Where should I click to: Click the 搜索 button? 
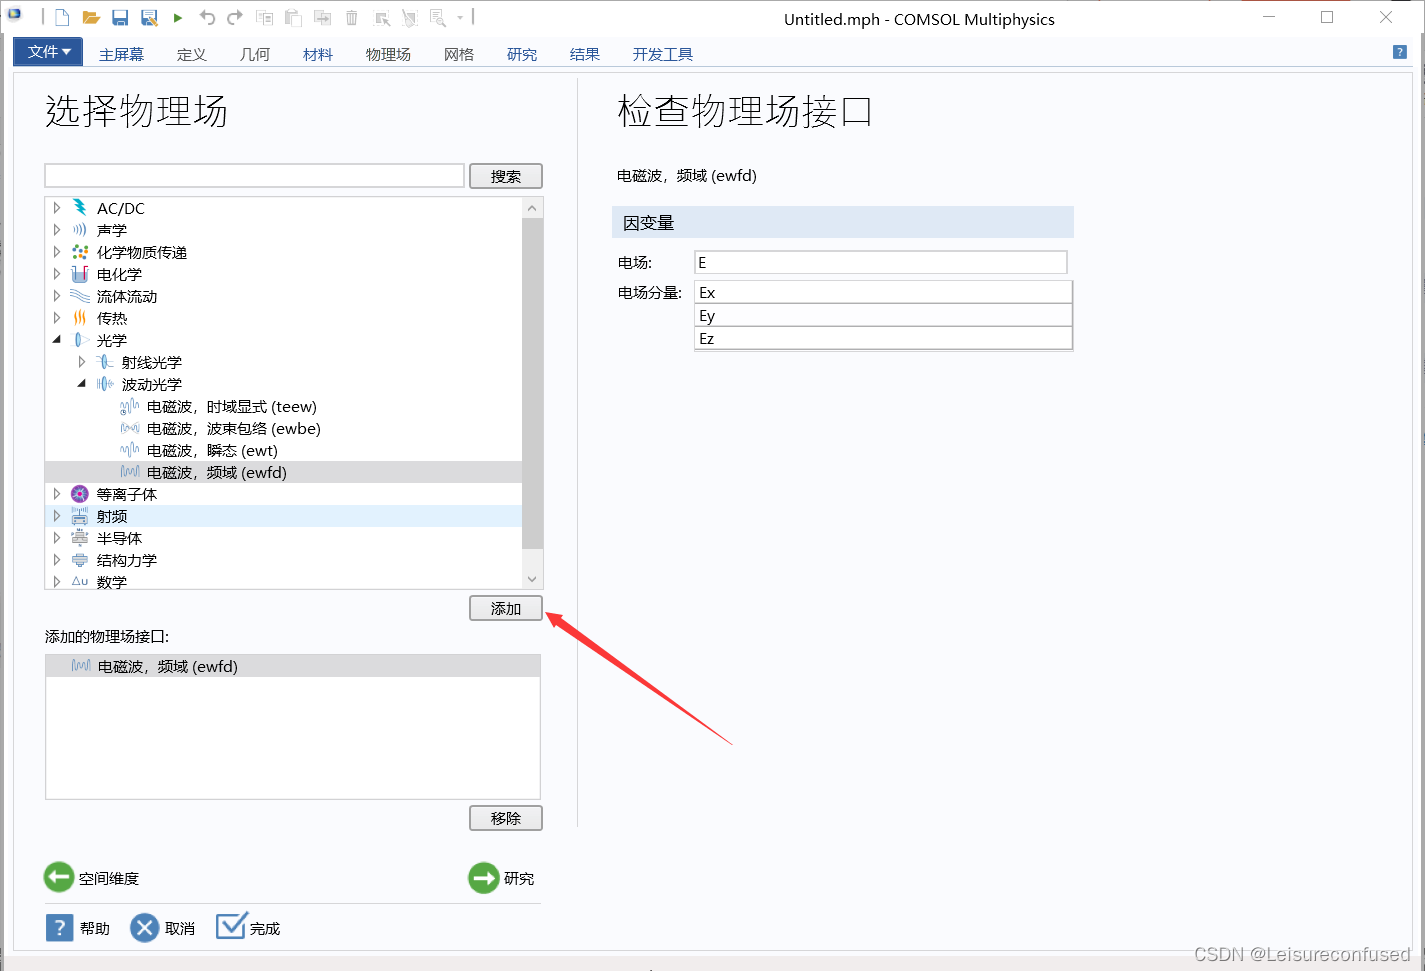pyautogui.click(x=506, y=176)
